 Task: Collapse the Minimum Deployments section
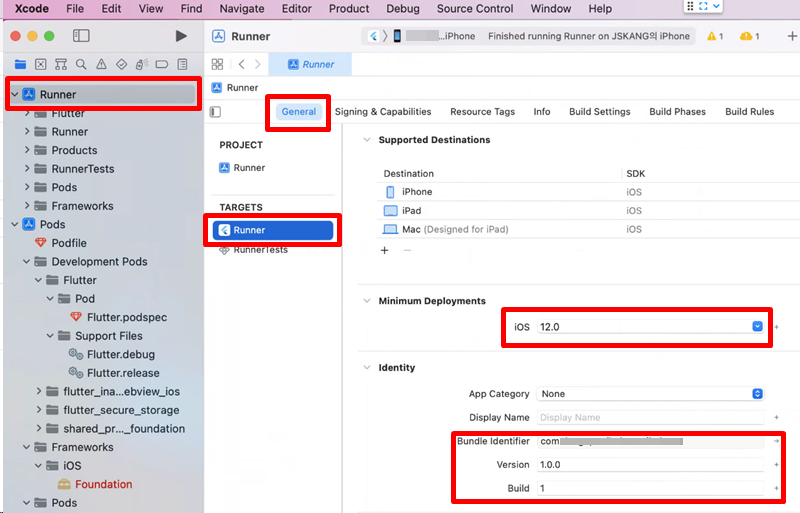click(366, 301)
